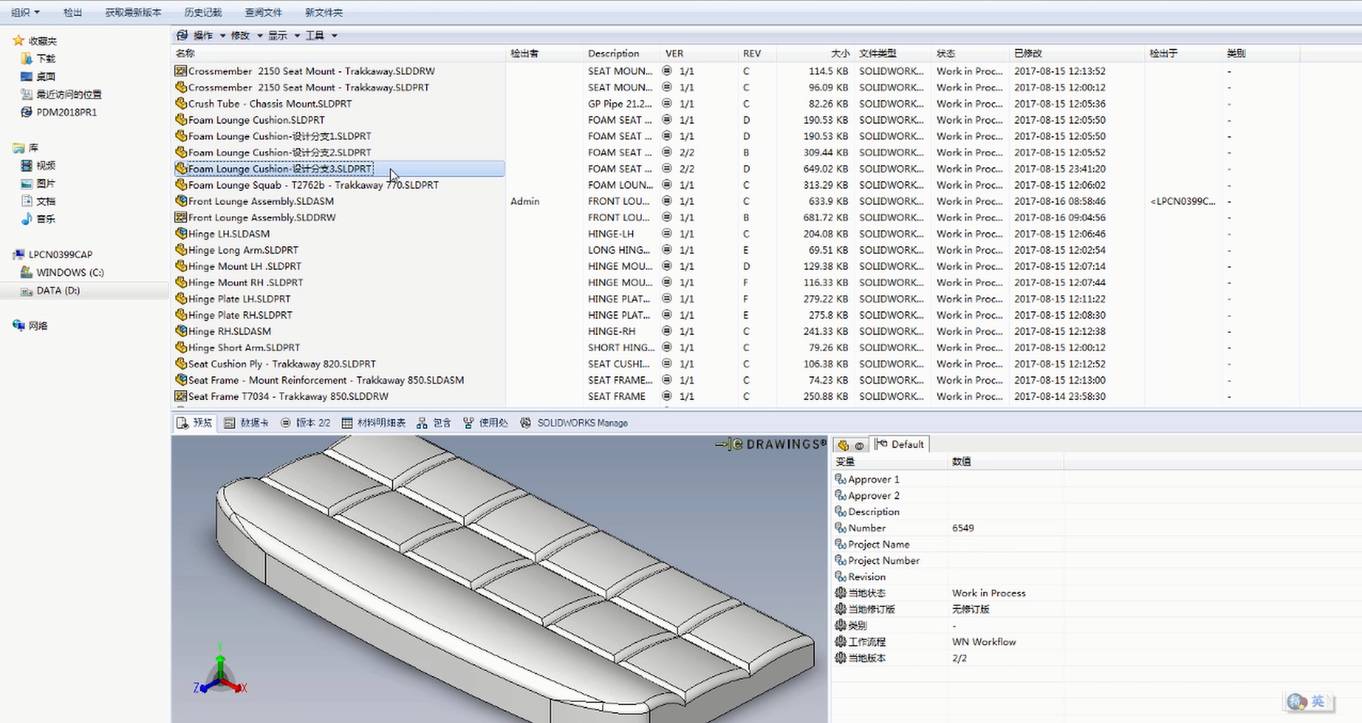Screen dimensions: 1362x723
Task: Open the 包含 tab
Action: click(x=435, y=423)
